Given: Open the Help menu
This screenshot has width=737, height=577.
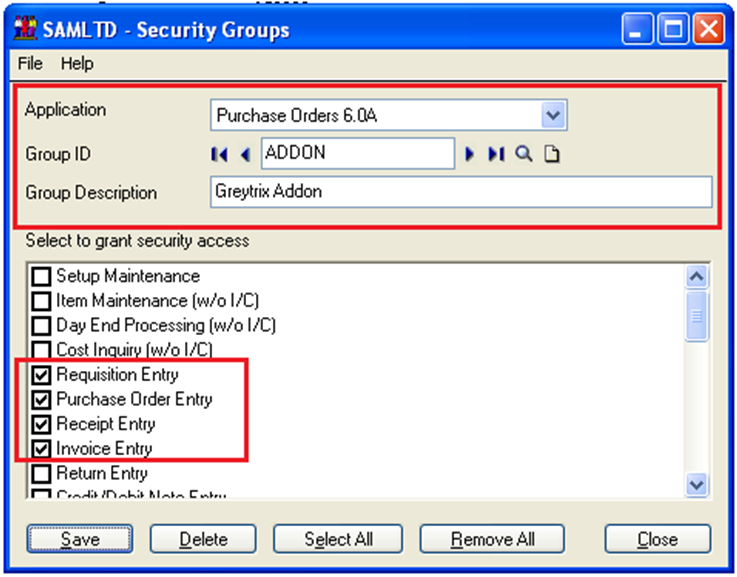Looking at the screenshot, I should pyautogui.click(x=77, y=63).
